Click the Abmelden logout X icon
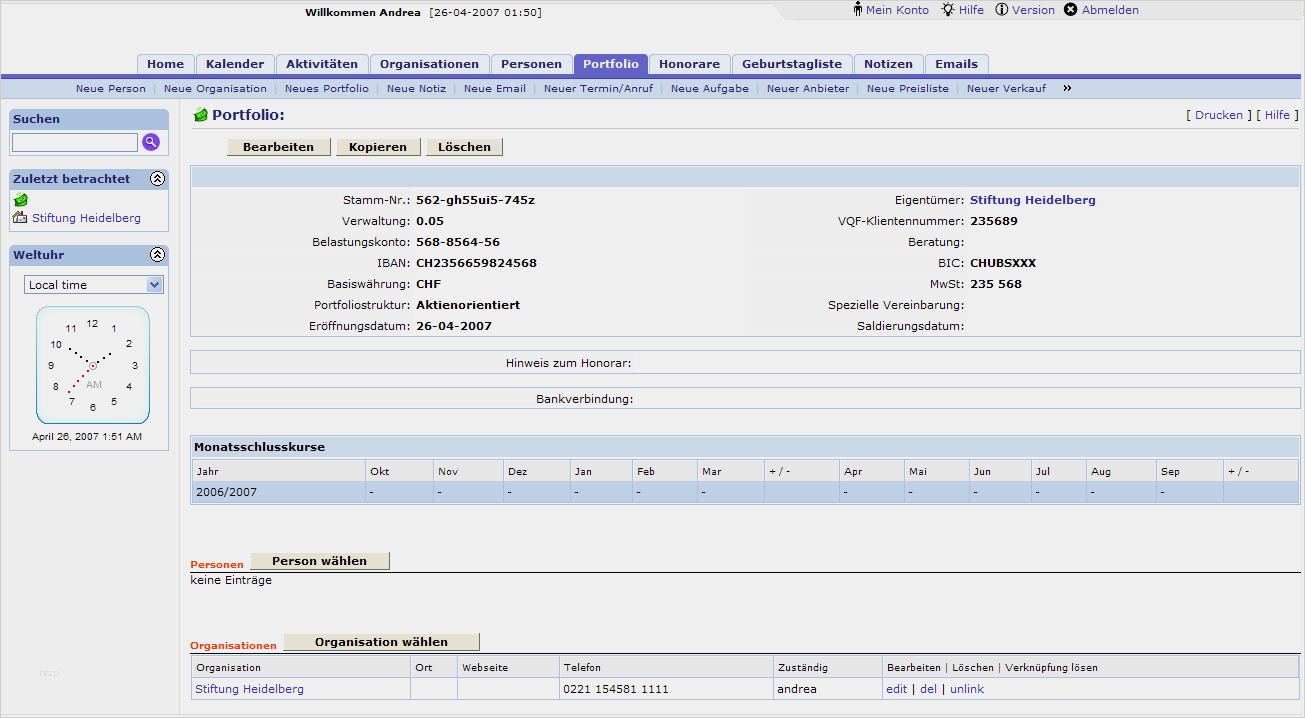The width and height of the screenshot is (1305, 718). [1071, 10]
